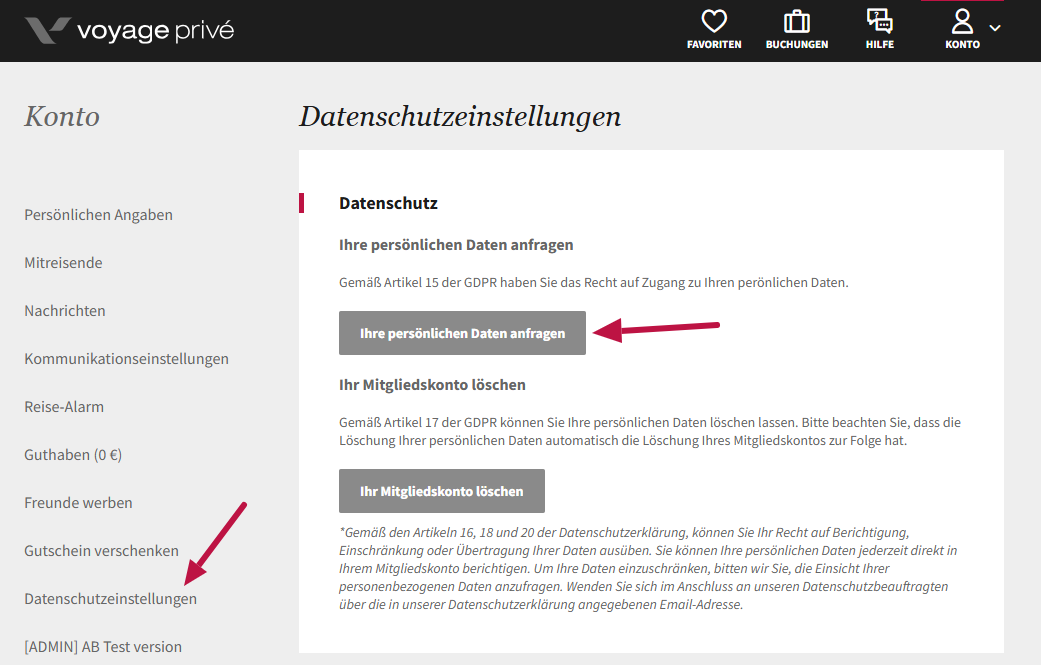The image size is (1041, 665).
Task: Open Persönlichen Angaben in sidebar
Action: [x=98, y=215]
